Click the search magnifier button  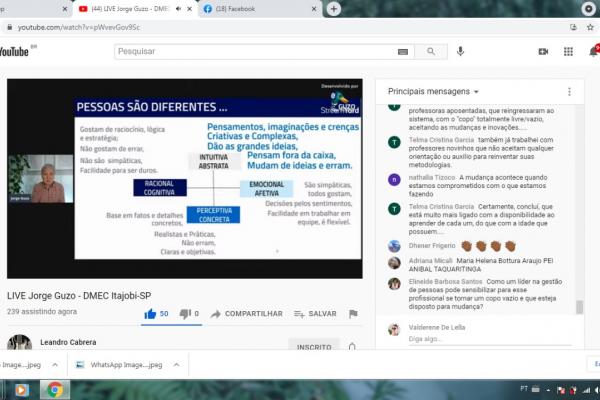click(431, 51)
